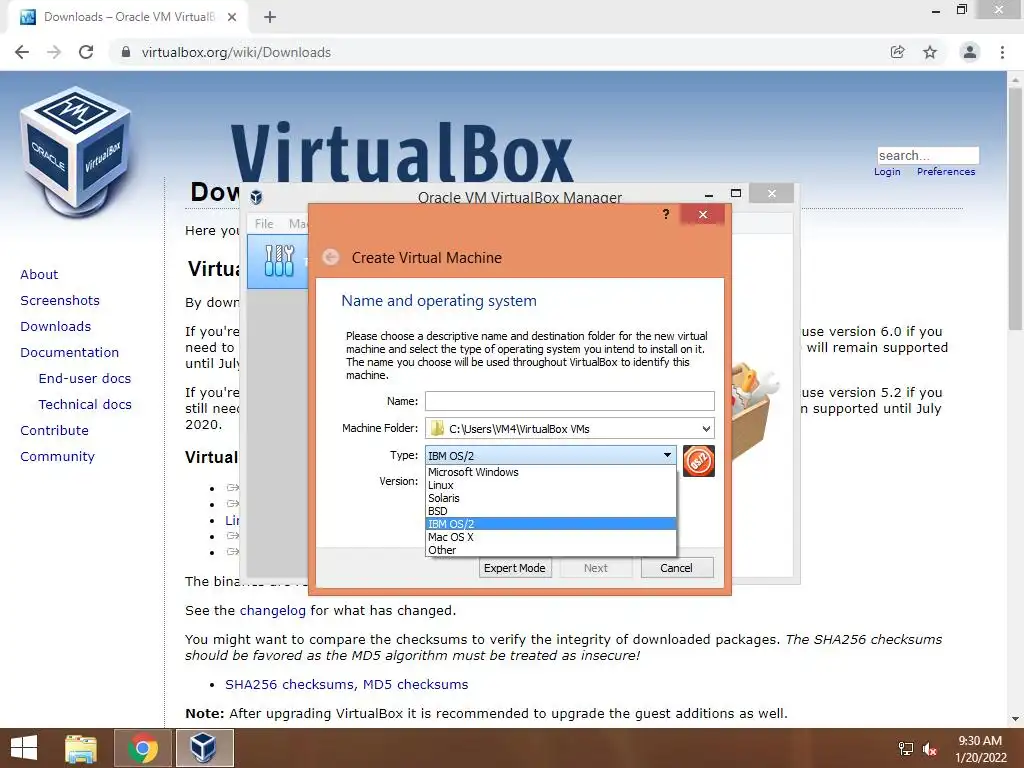Click the OS/2 logo icon beside Type
This screenshot has height=768, width=1024.
(x=699, y=460)
